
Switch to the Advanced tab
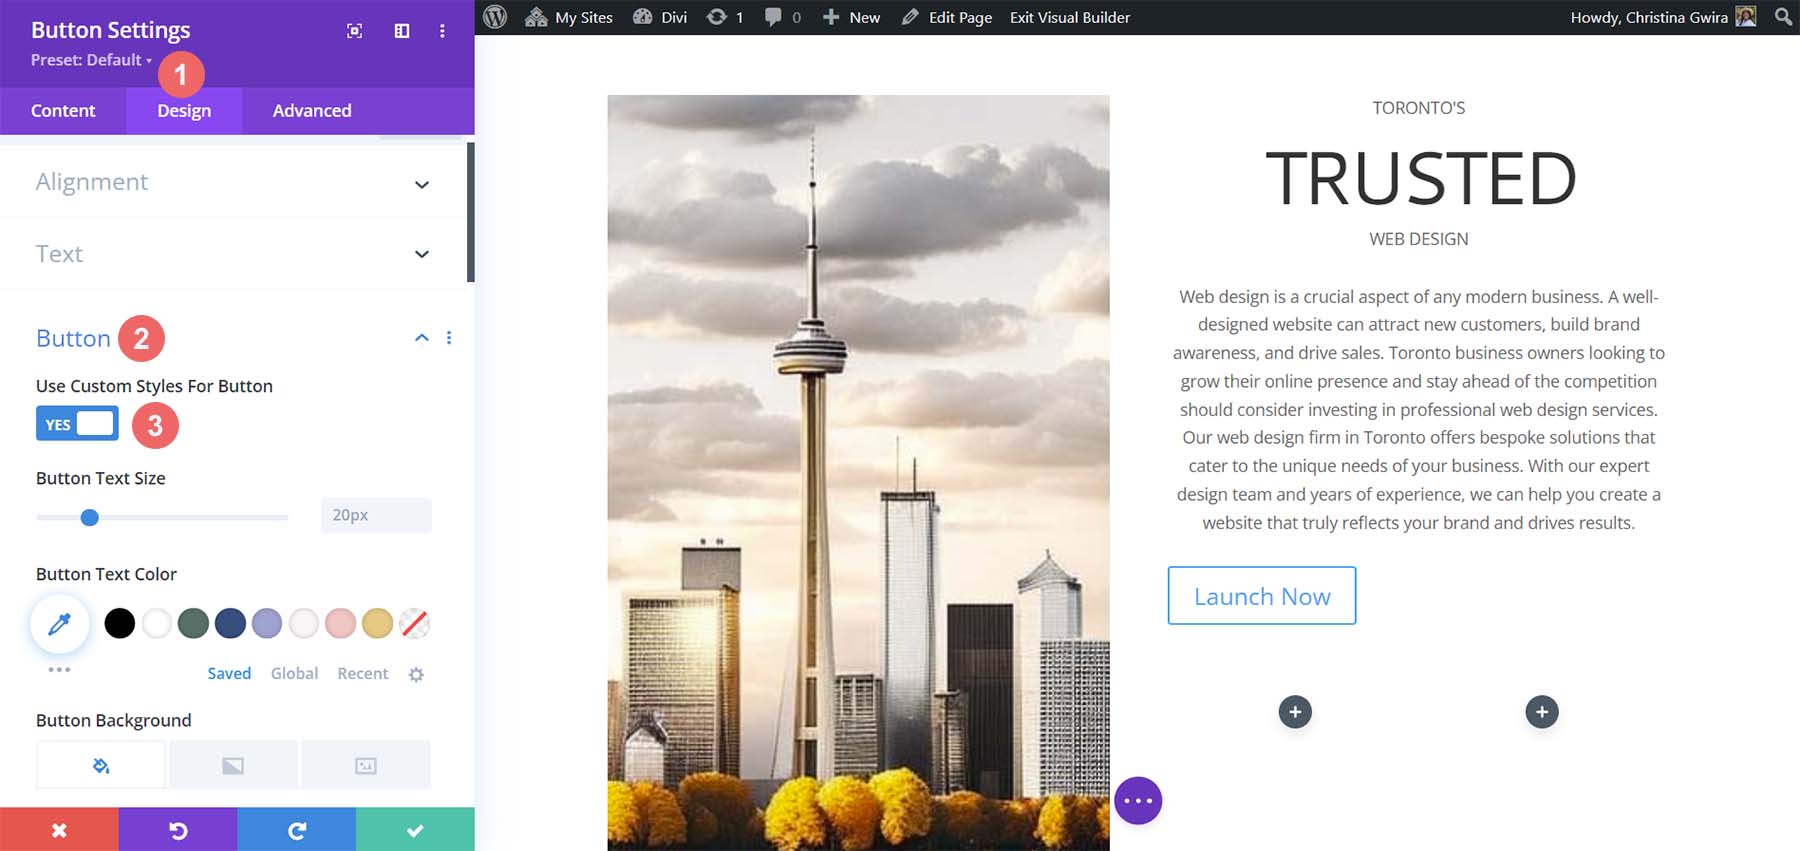point(312,111)
